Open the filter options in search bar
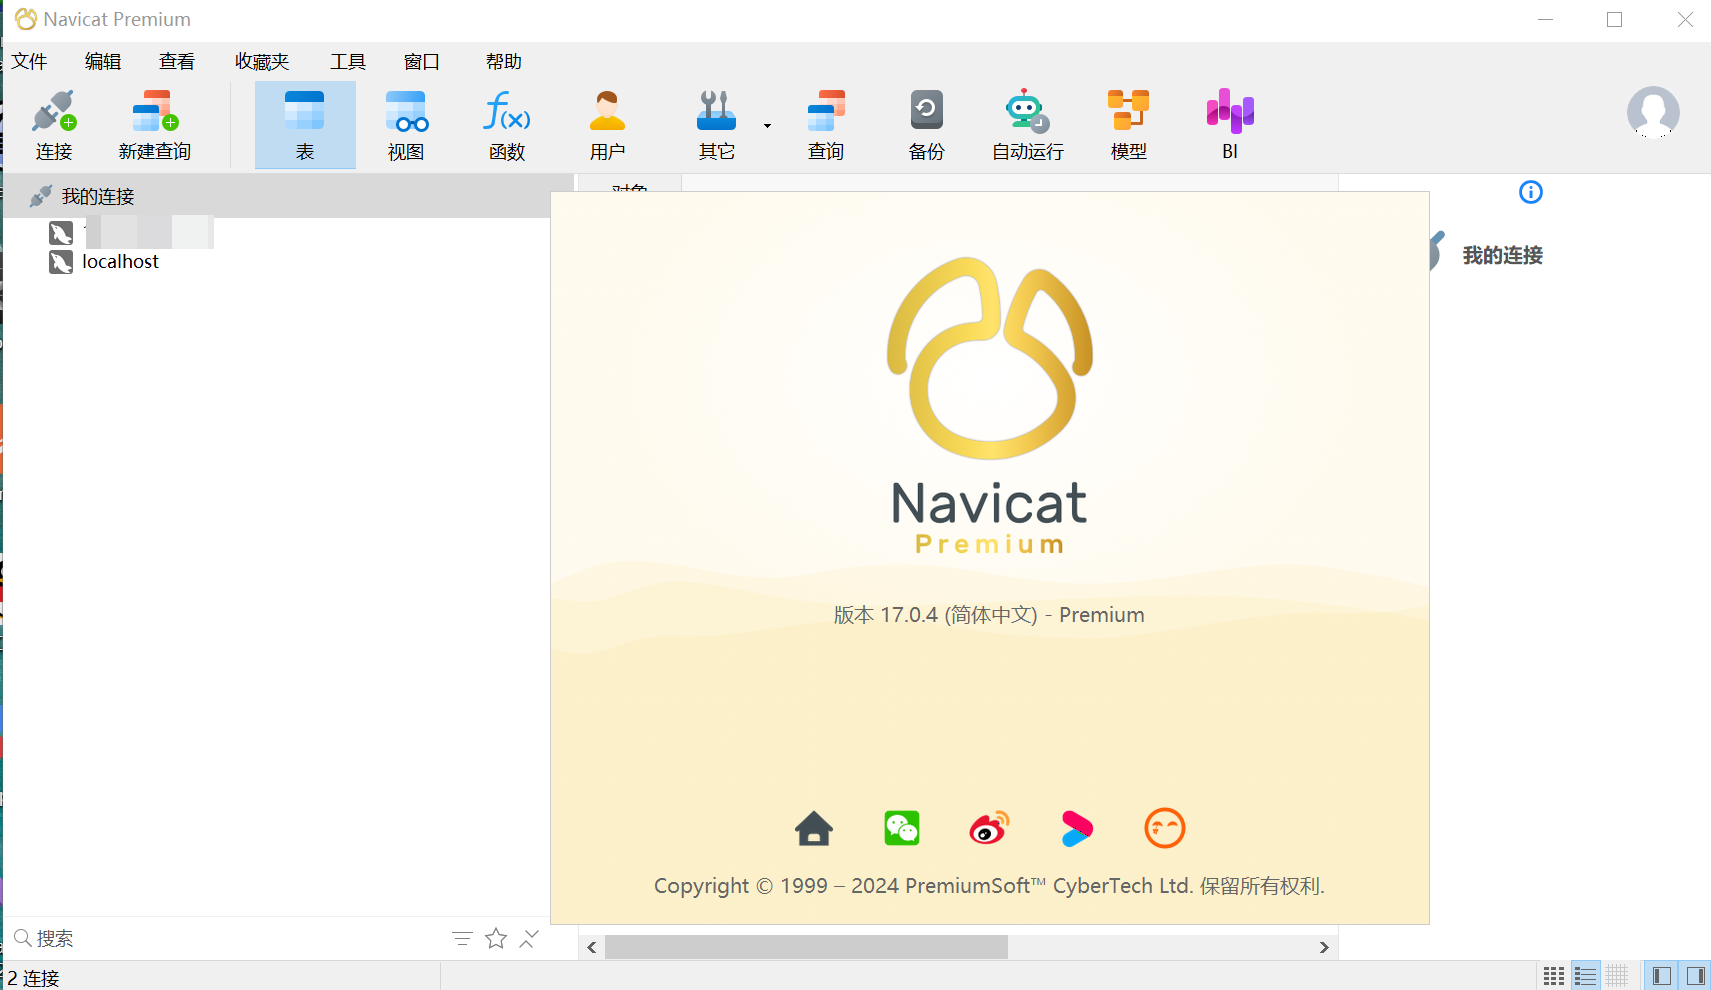The width and height of the screenshot is (1711, 990). click(x=462, y=938)
